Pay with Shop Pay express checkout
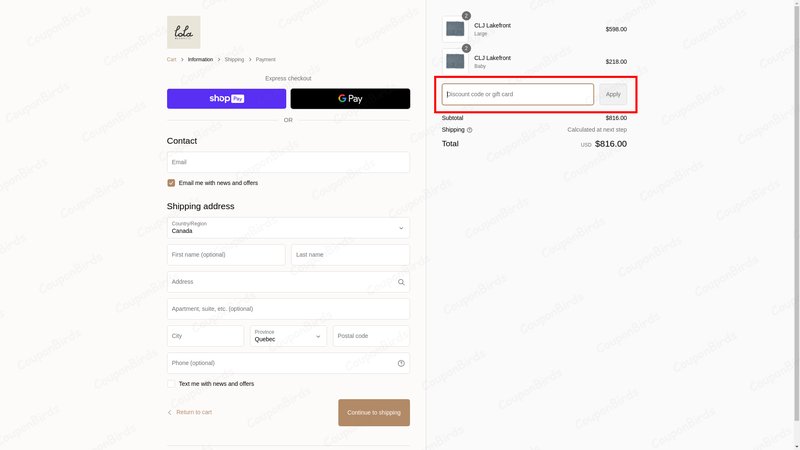This screenshot has height=450, width=800. [x=227, y=98]
